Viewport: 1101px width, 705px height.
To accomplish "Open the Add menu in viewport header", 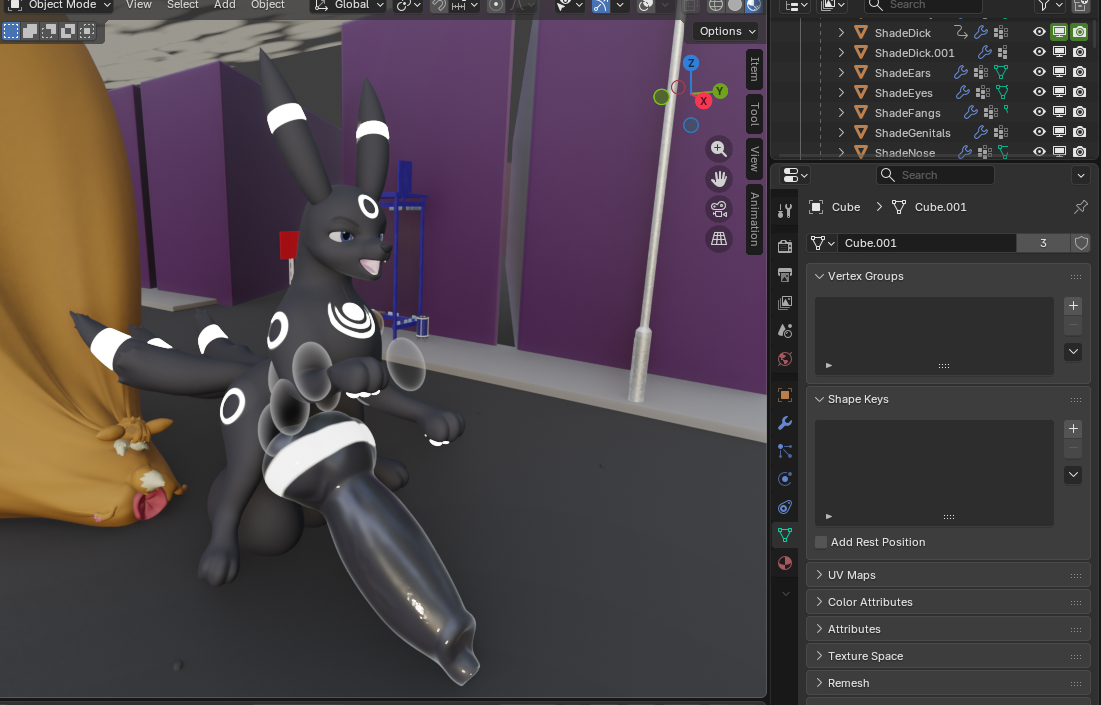I will point(225,5).
